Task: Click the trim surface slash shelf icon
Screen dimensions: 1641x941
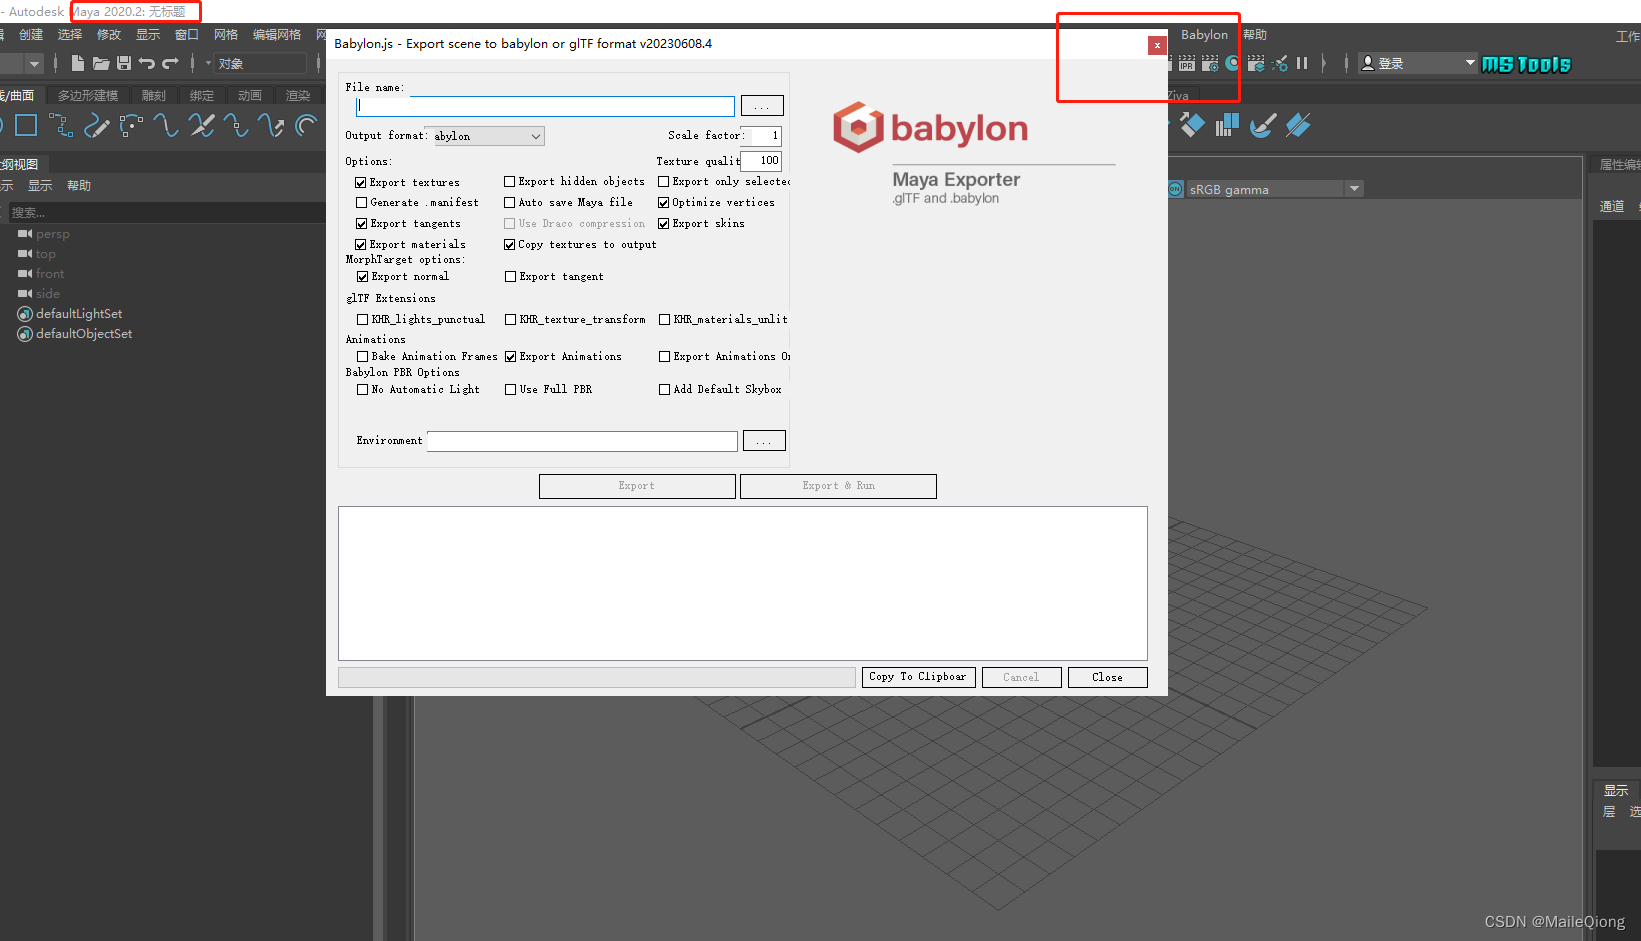Action: pos(1298,125)
